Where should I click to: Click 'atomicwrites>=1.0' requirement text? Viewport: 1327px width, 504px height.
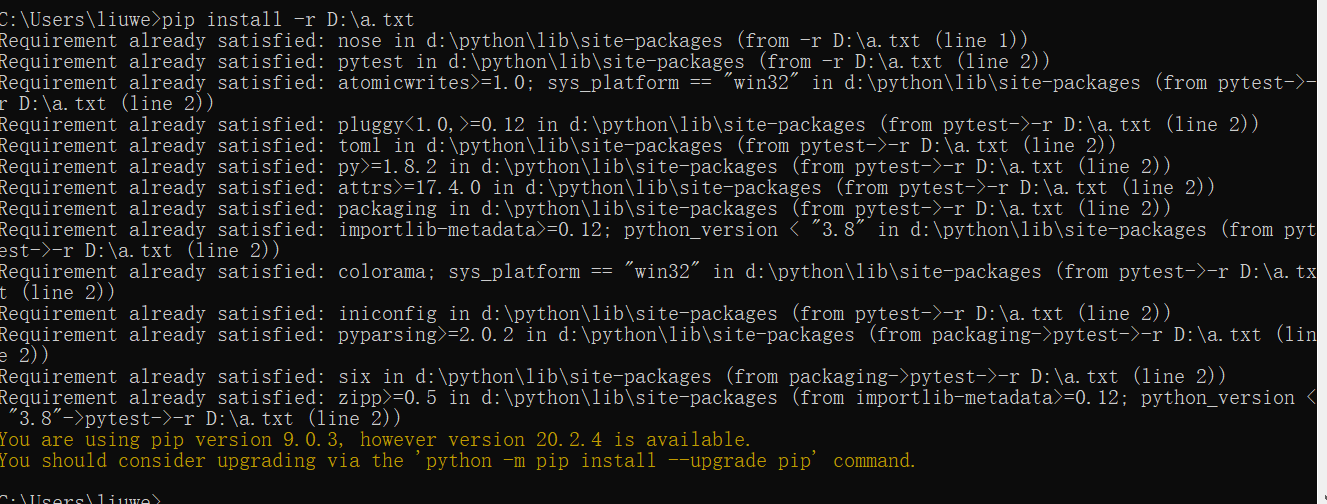click(x=432, y=83)
